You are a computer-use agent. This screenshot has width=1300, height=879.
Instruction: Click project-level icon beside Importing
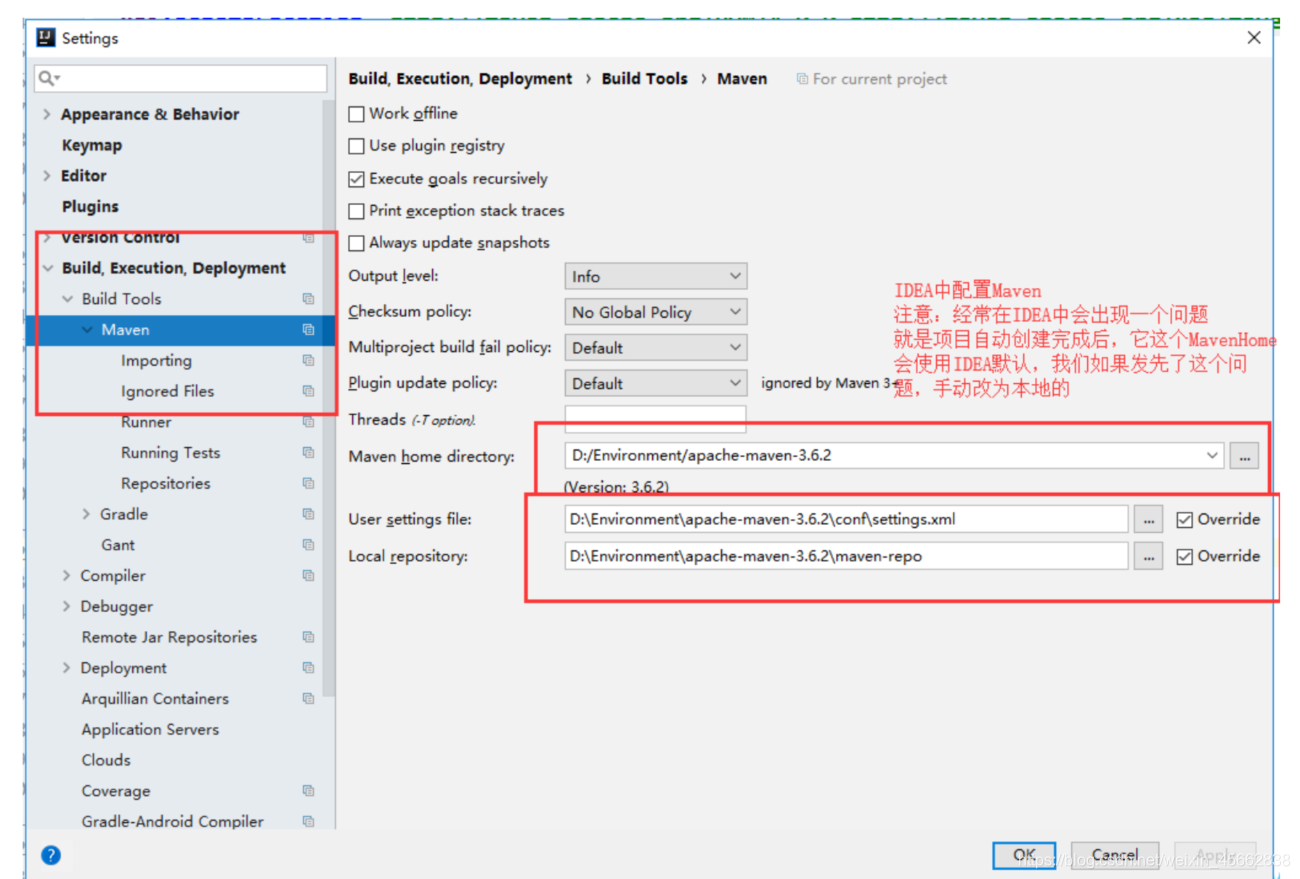[x=308, y=361]
